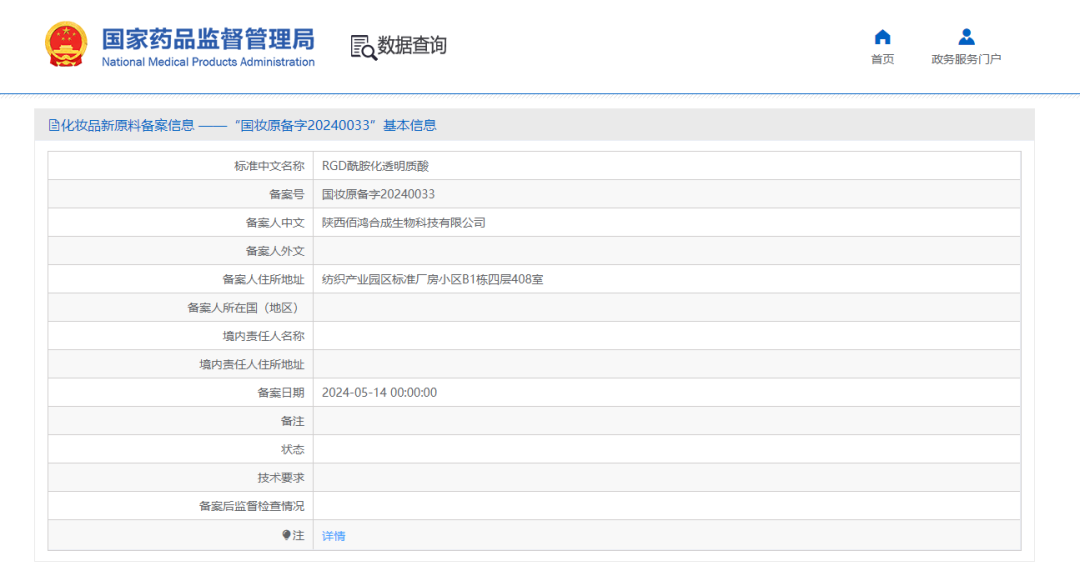Click the 备案人外文 label
This screenshot has height=586, width=1080.
click(275, 251)
